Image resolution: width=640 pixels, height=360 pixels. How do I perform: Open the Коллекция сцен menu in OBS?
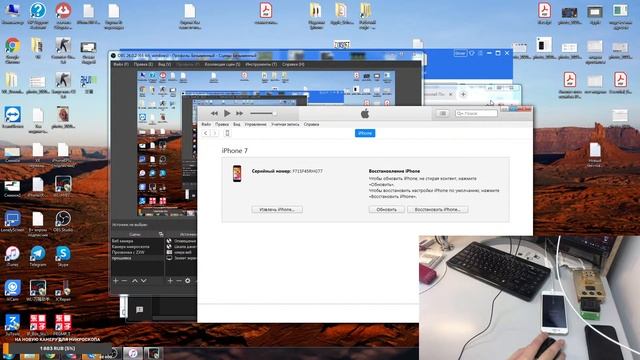[222, 64]
